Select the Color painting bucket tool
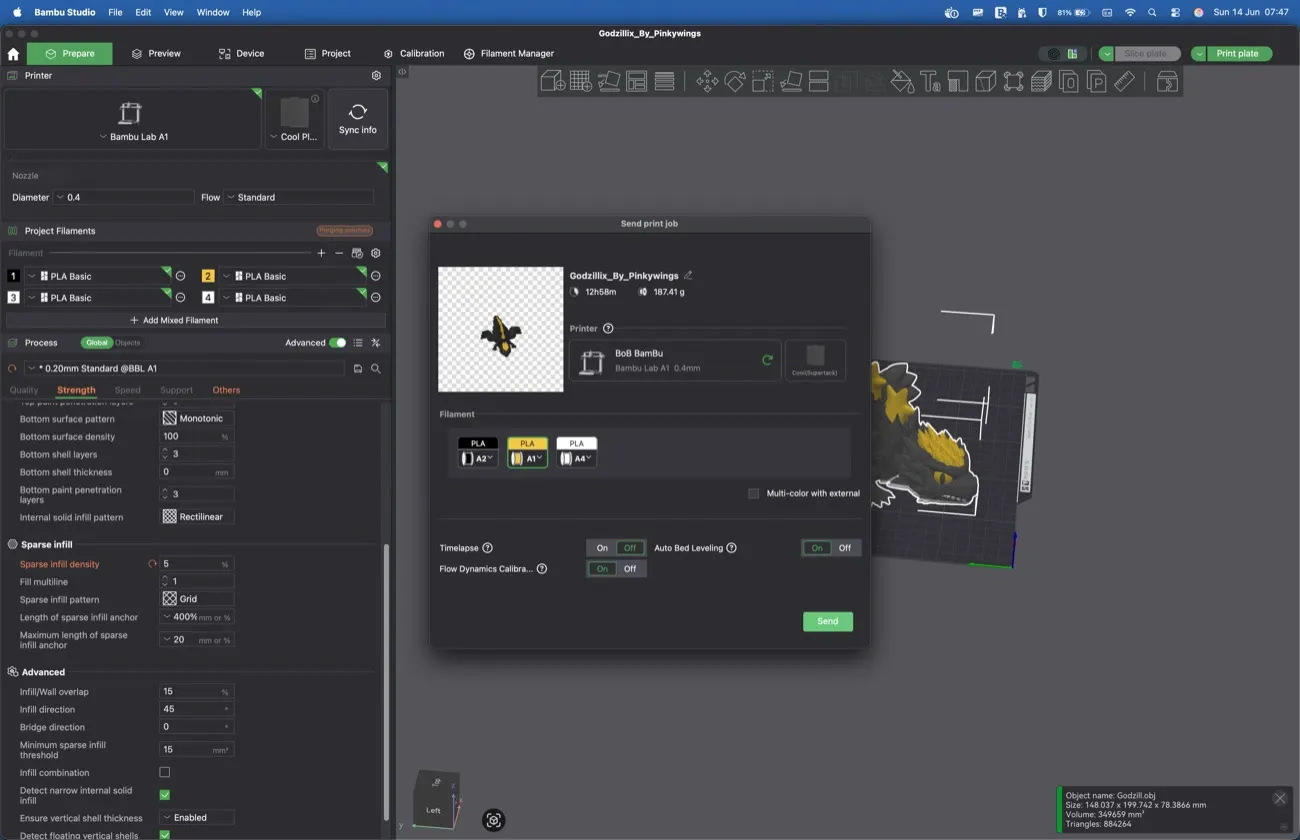Screen dimensions: 1300x840 [902, 82]
